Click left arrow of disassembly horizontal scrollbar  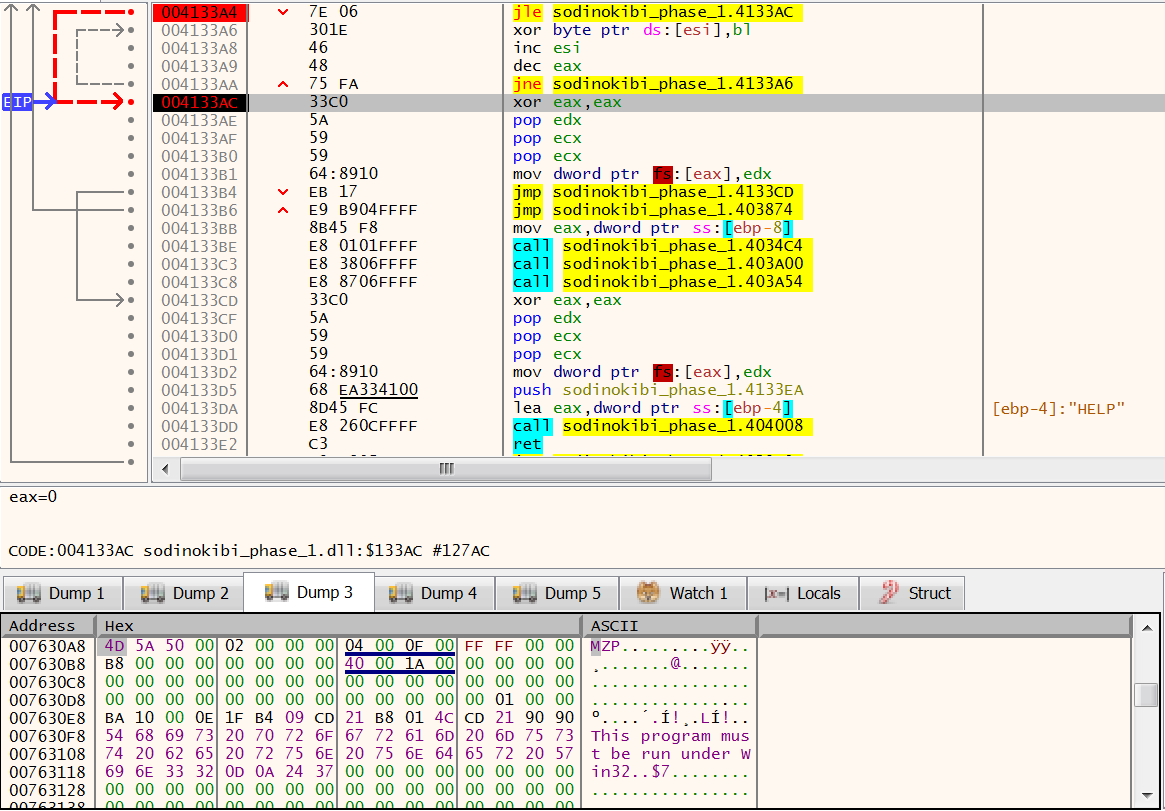pyautogui.click(x=164, y=469)
